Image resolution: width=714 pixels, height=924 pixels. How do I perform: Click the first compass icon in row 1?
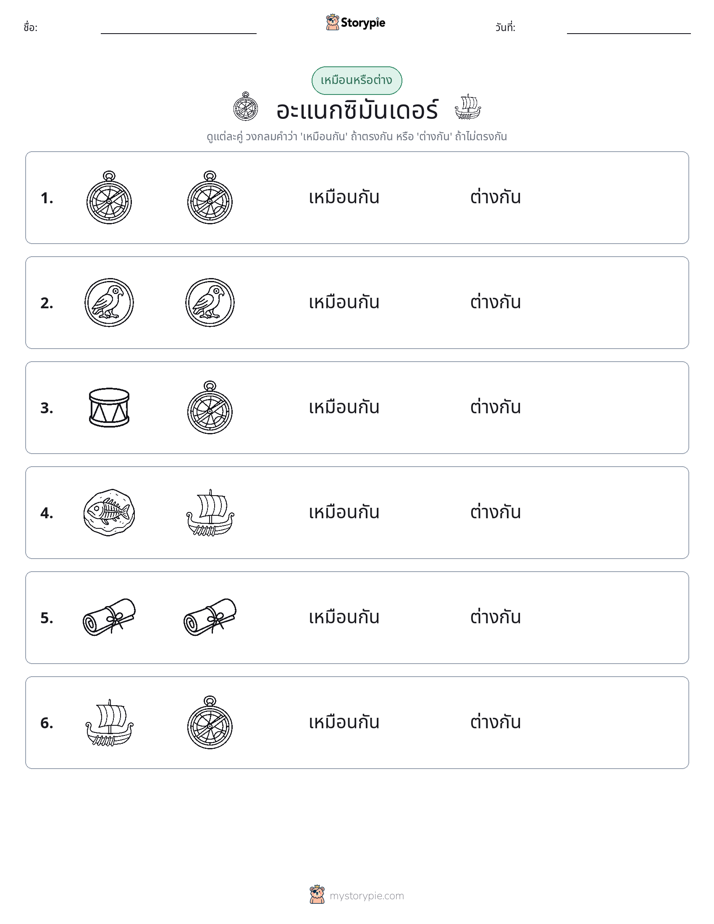[x=109, y=197]
